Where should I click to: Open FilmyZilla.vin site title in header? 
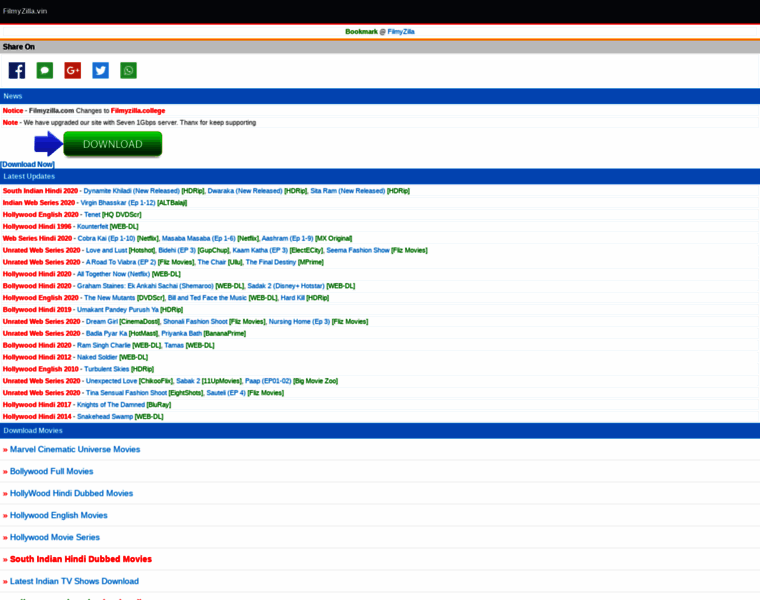tap(25, 11)
